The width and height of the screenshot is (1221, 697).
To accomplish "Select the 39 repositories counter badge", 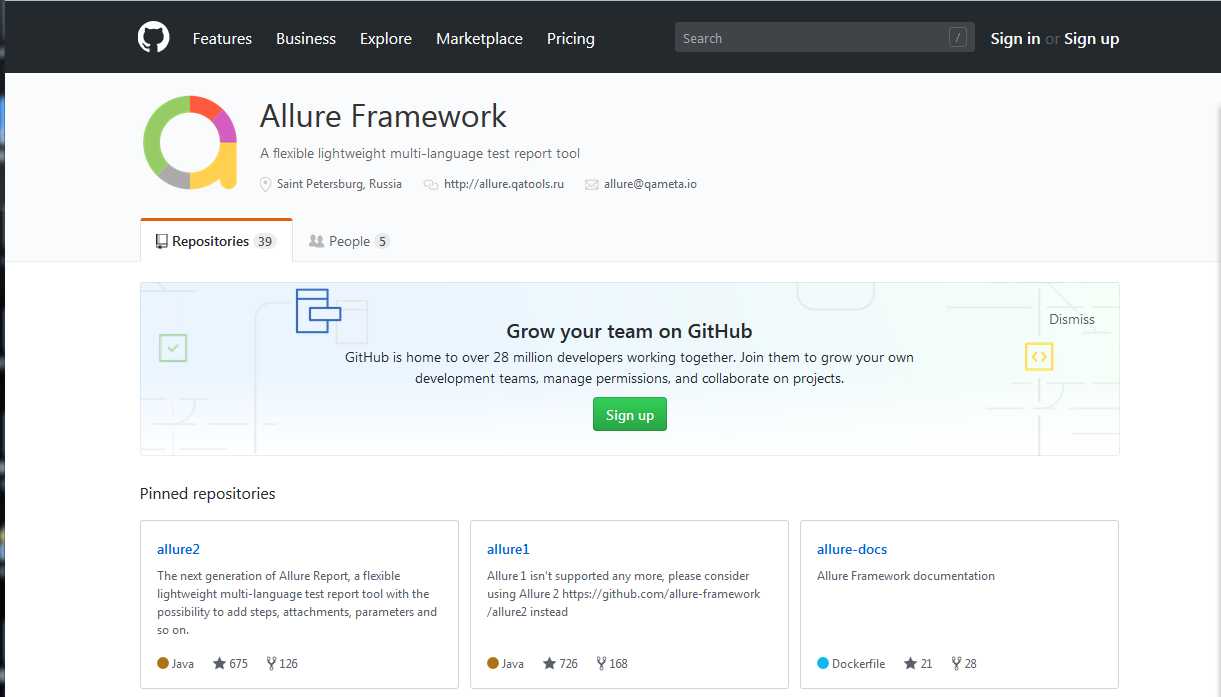I will point(264,241).
